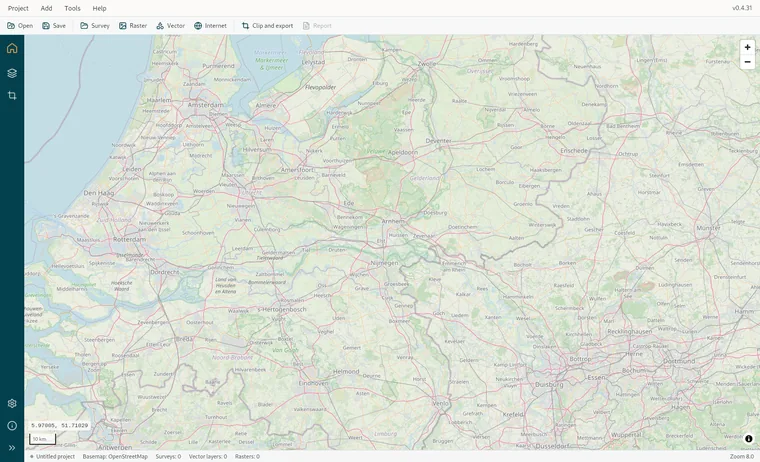Open the info icon in sidebar

[x=12, y=426]
